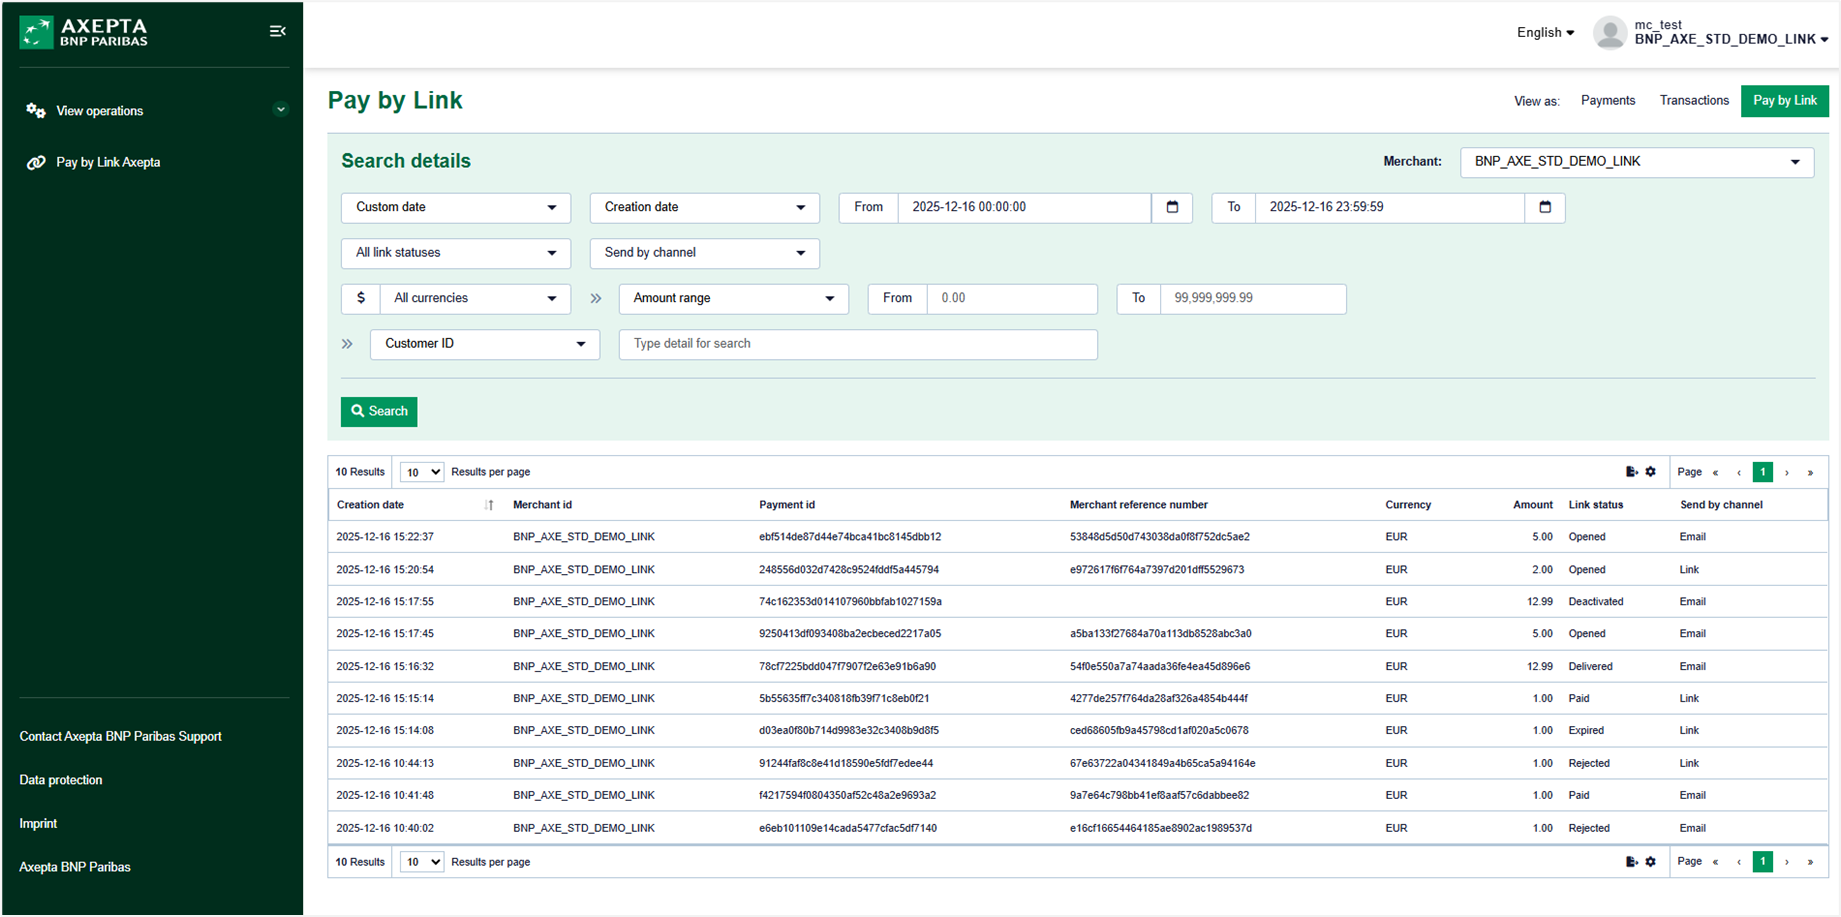This screenshot has height=917, width=1841.
Task: Expand View operations menu
Action: (x=280, y=110)
